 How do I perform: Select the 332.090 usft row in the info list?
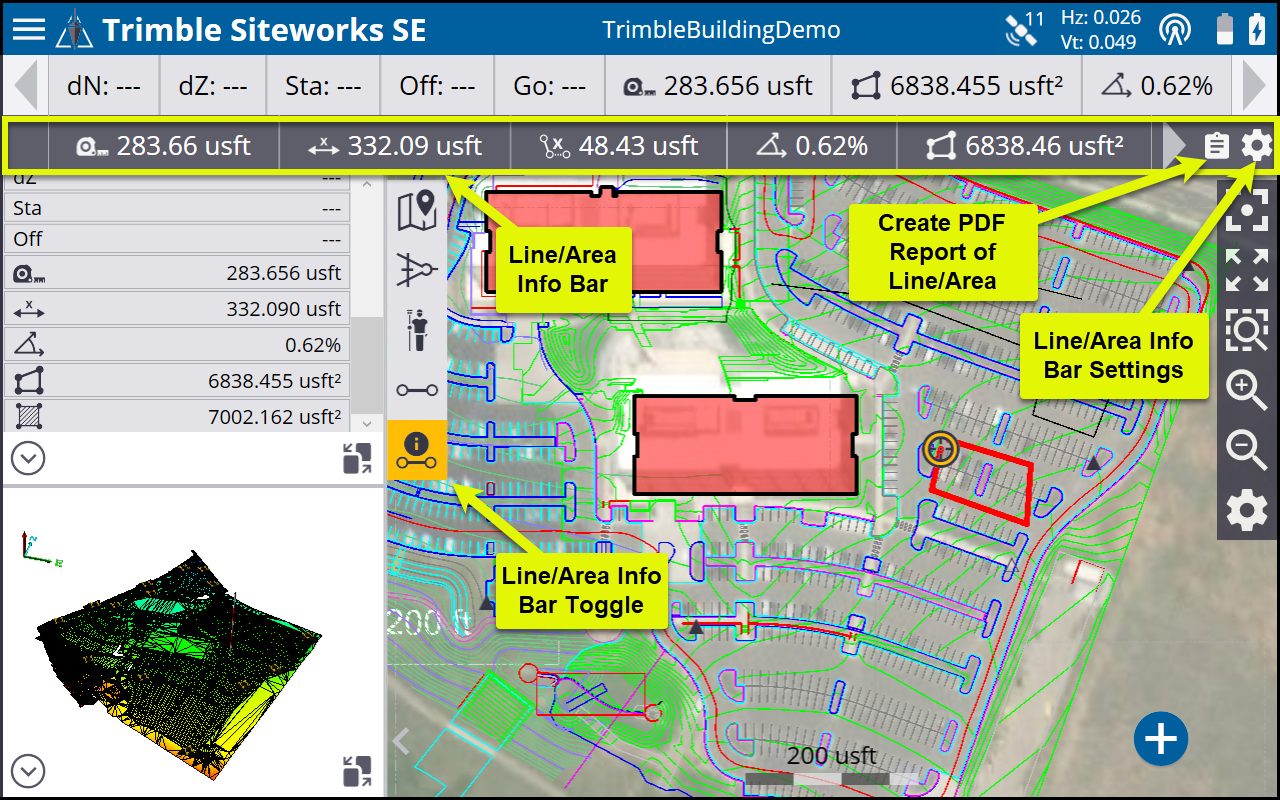pyautogui.click(x=177, y=309)
